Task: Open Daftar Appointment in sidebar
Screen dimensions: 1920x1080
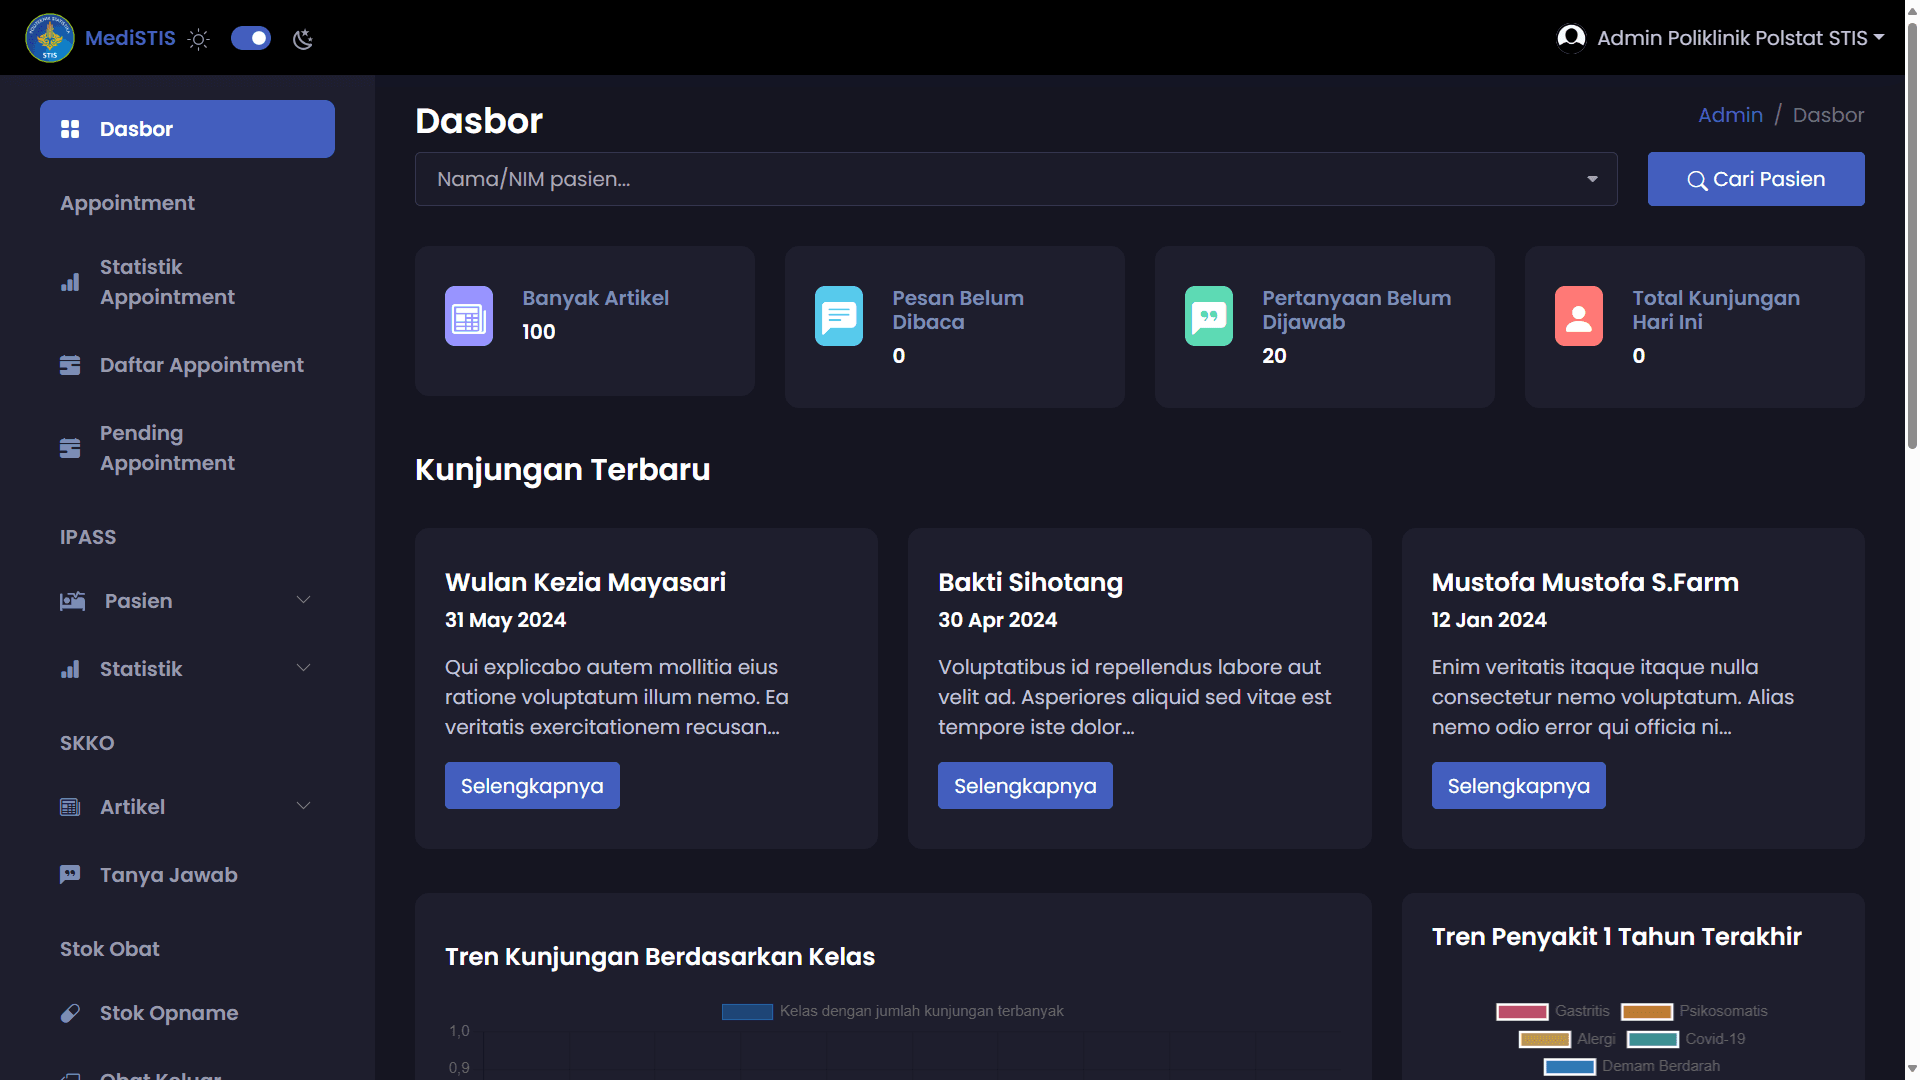Action: pyautogui.click(x=201, y=365)
